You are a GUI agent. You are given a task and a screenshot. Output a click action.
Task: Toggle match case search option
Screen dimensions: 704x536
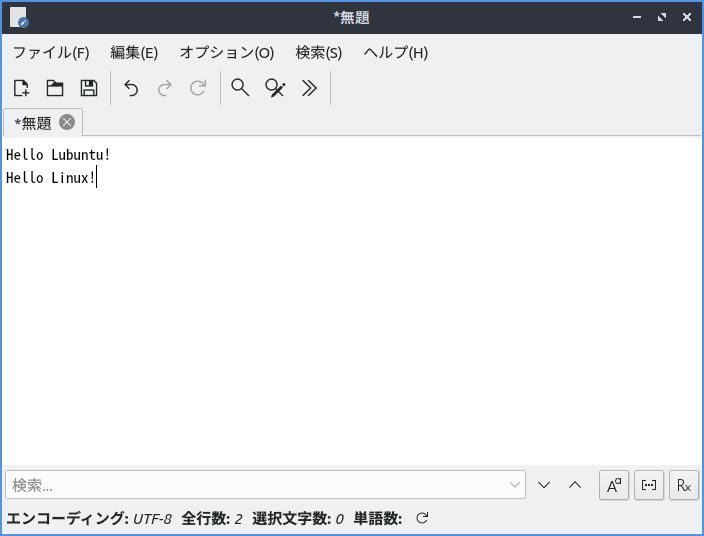click(x=613, y=485)
